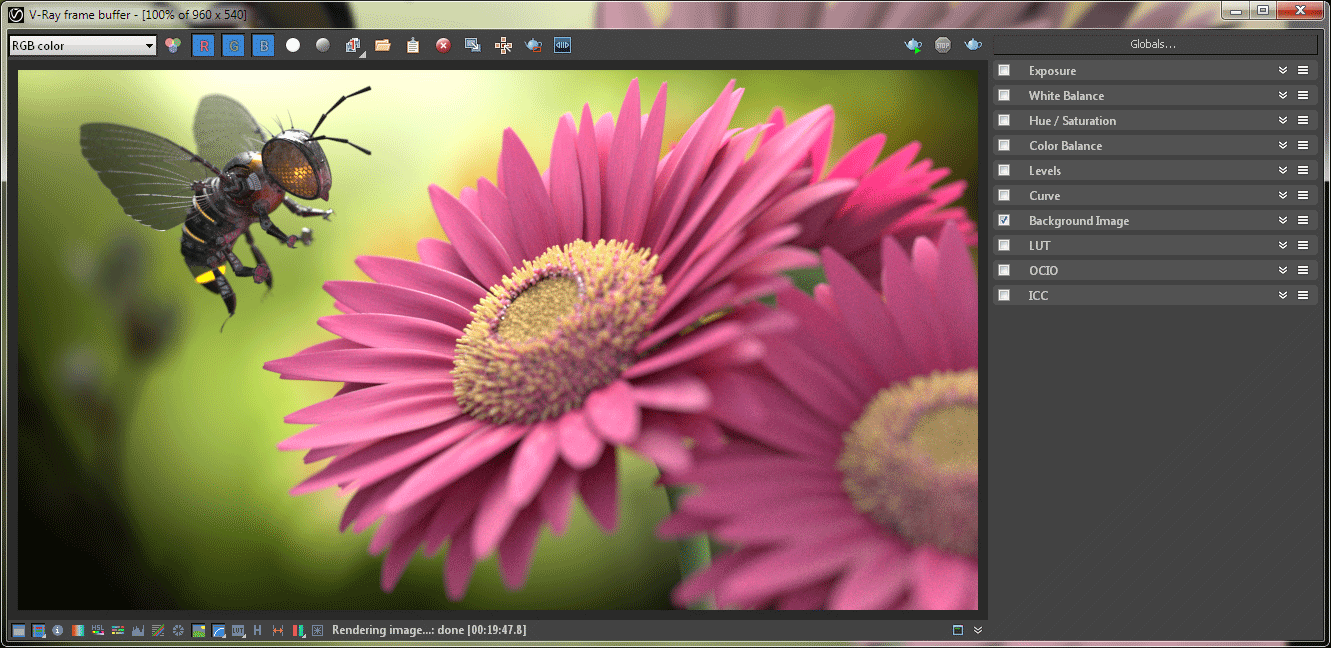Open the RGB color channel dropdown
The width and height of the screenshot is (1331, 648).
pyautogui.click(x=82, y=46)
